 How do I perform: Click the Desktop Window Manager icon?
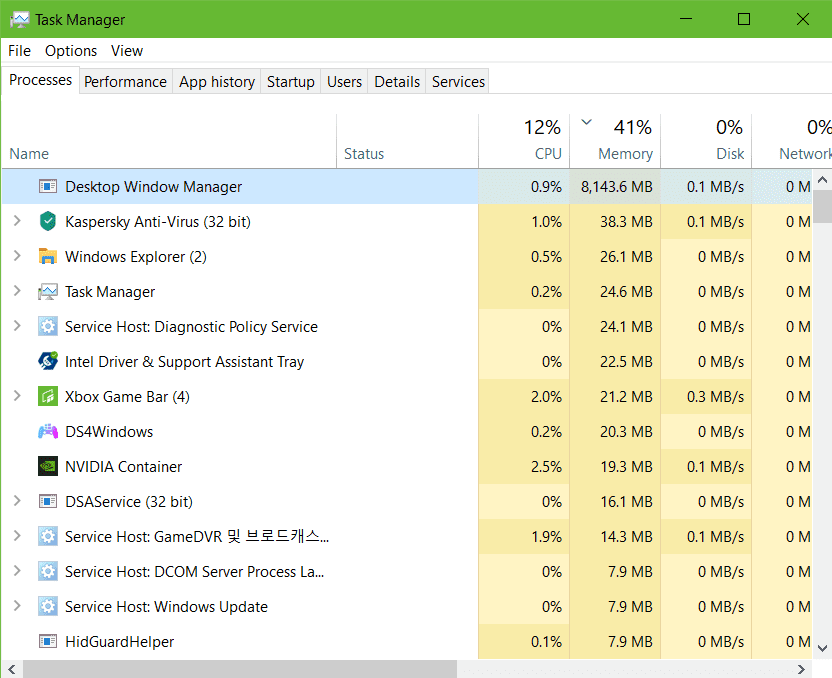pos(48,187)
